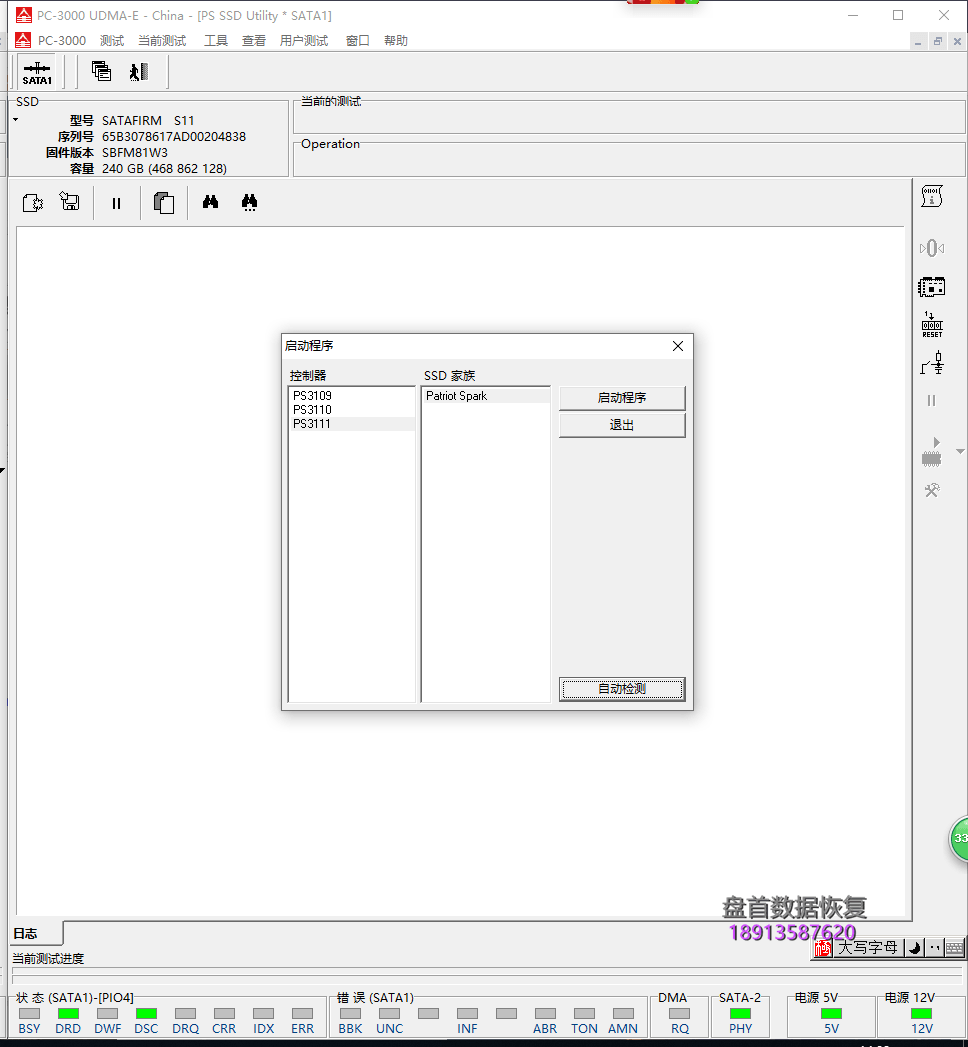Screen dimensions: 968x1047
Task: Click the DSC status indicator
Action: [146, 1014]
